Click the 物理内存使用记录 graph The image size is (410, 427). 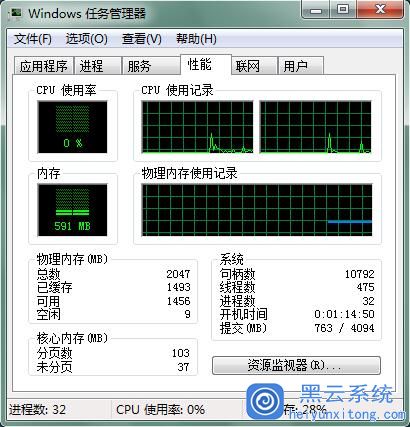(x=257, y=210)
